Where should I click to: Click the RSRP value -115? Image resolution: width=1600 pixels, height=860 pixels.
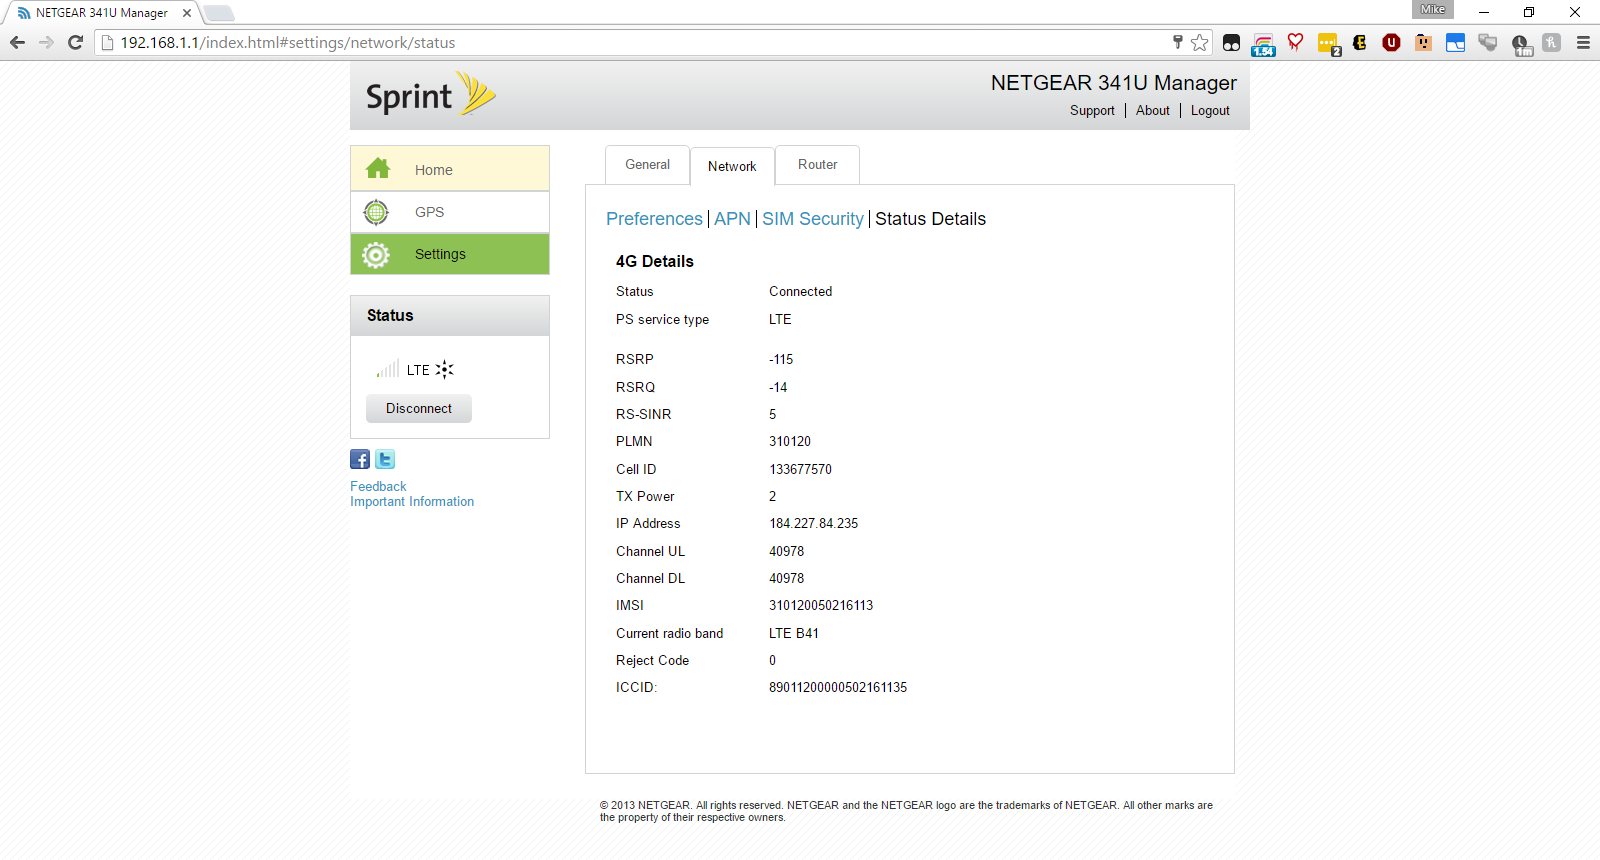point(781,359)
